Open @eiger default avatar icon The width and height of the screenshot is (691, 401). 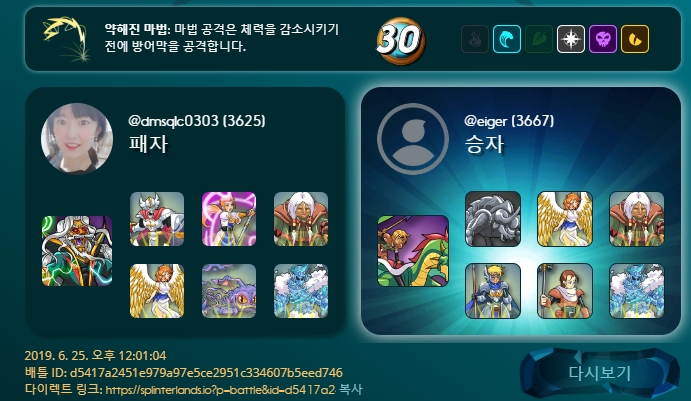click(413, 139)
